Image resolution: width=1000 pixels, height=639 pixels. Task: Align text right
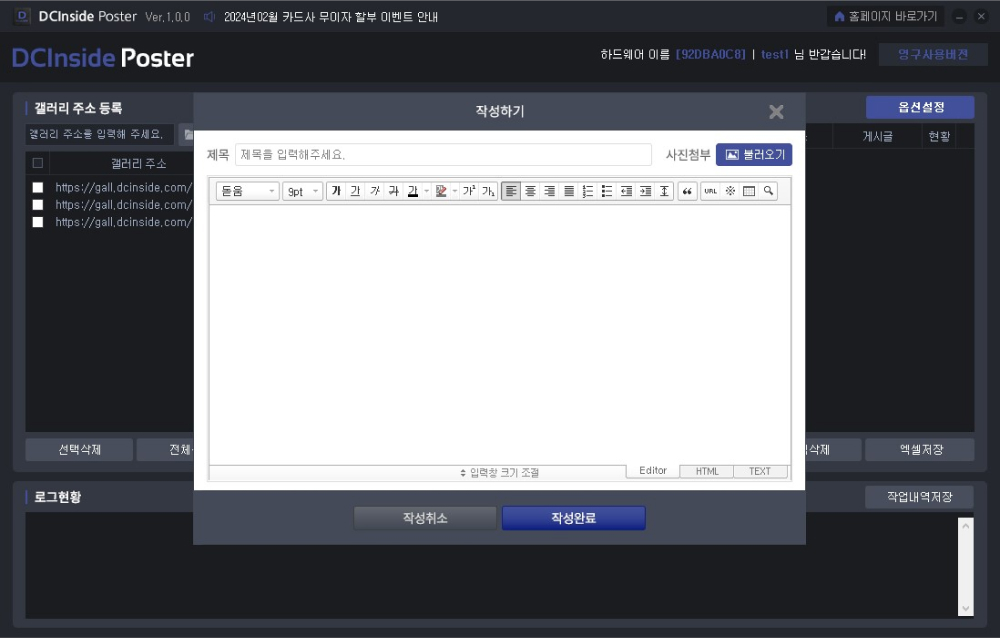tap(549, 191)
